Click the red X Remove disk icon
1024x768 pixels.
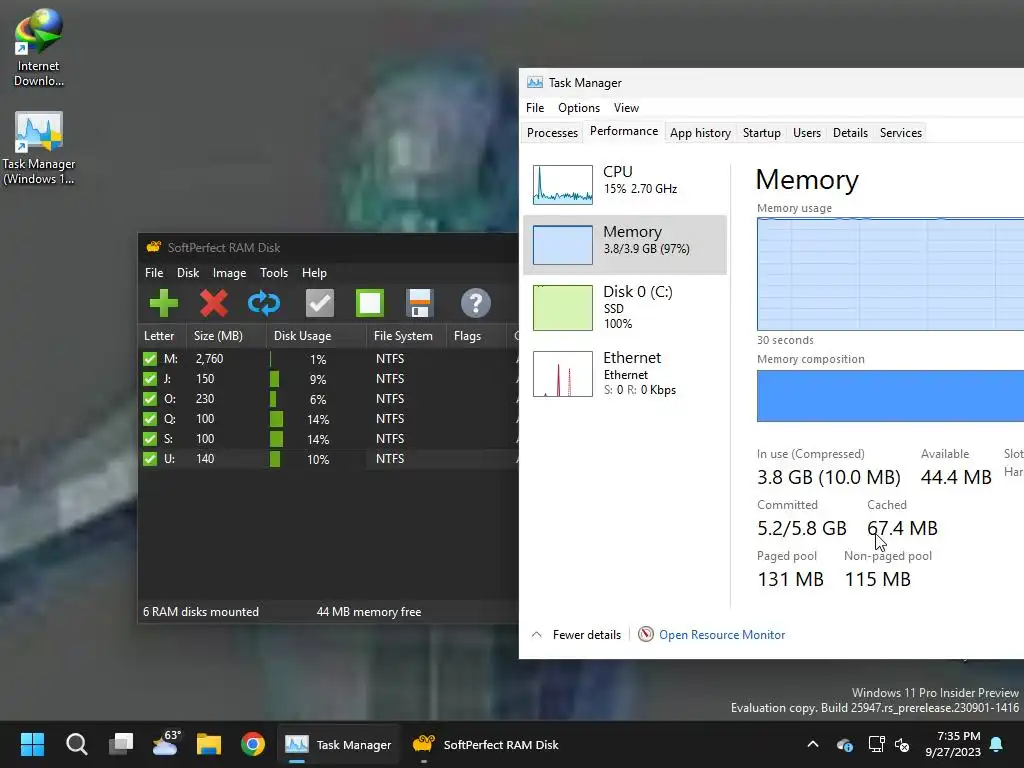[x=214, y=303]
